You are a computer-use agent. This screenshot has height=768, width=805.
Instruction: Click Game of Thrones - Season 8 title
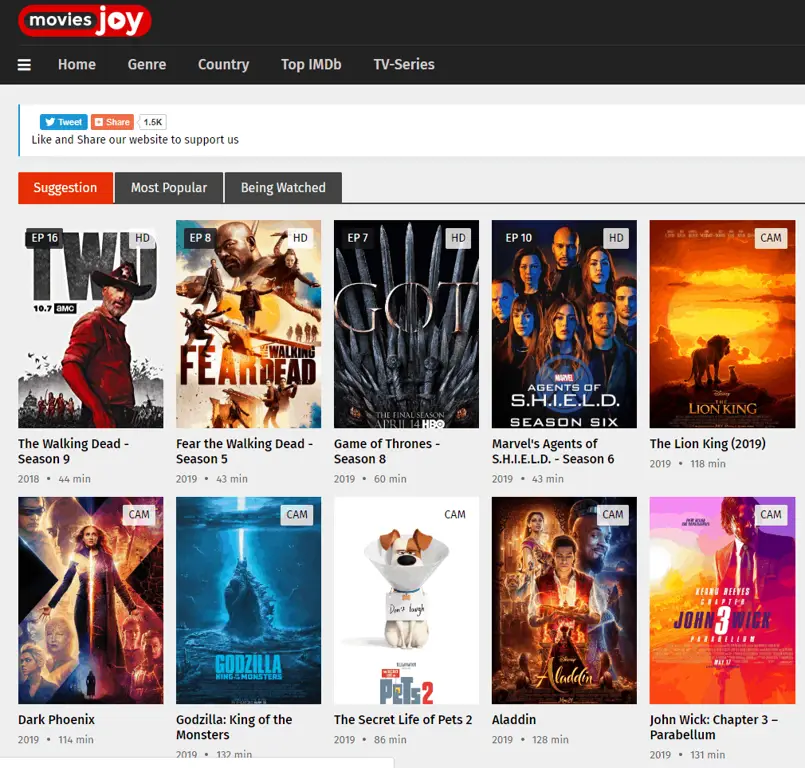click(x=387, y=451)
